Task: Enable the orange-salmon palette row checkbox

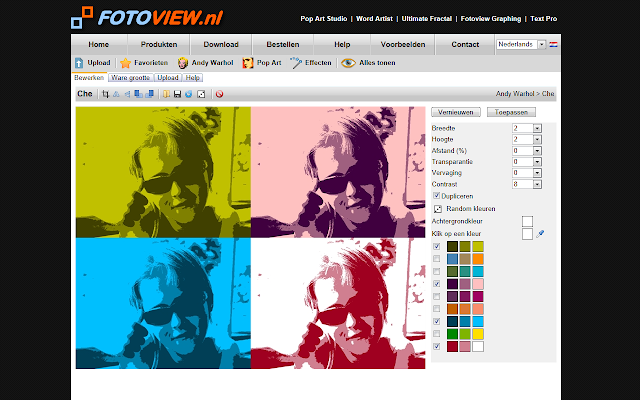Action: click(x=437, y=309)
